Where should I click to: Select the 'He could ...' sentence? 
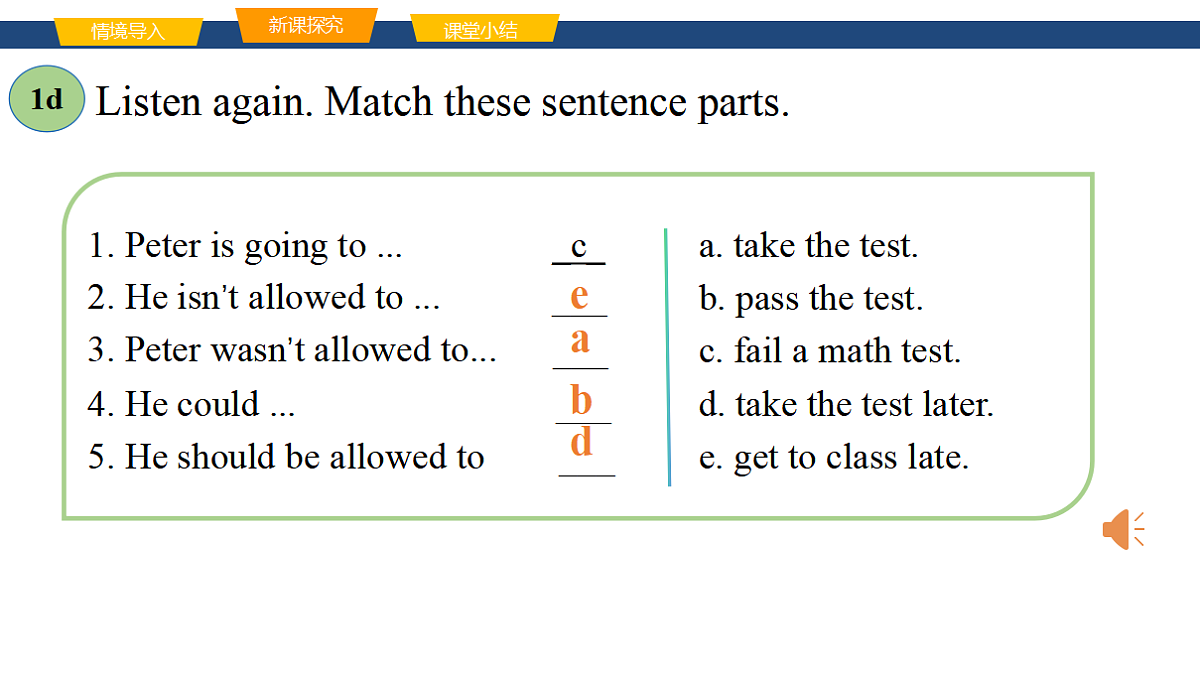(x=192, y=404)
